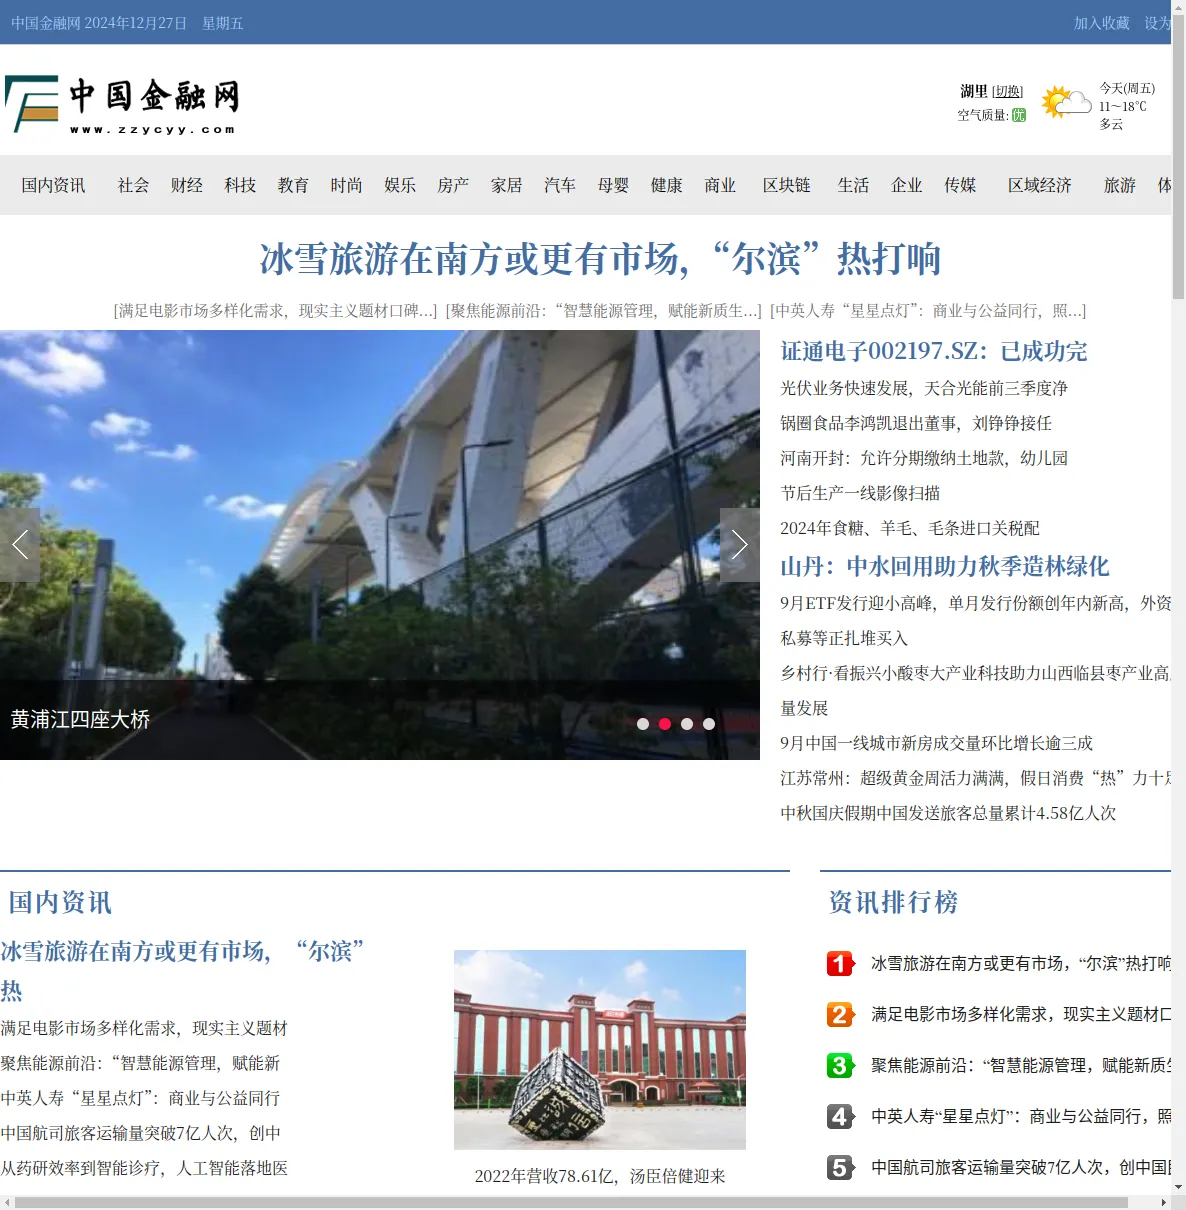
Task: Open the 科技 nav menu item
Action: [x=240, y=185]
